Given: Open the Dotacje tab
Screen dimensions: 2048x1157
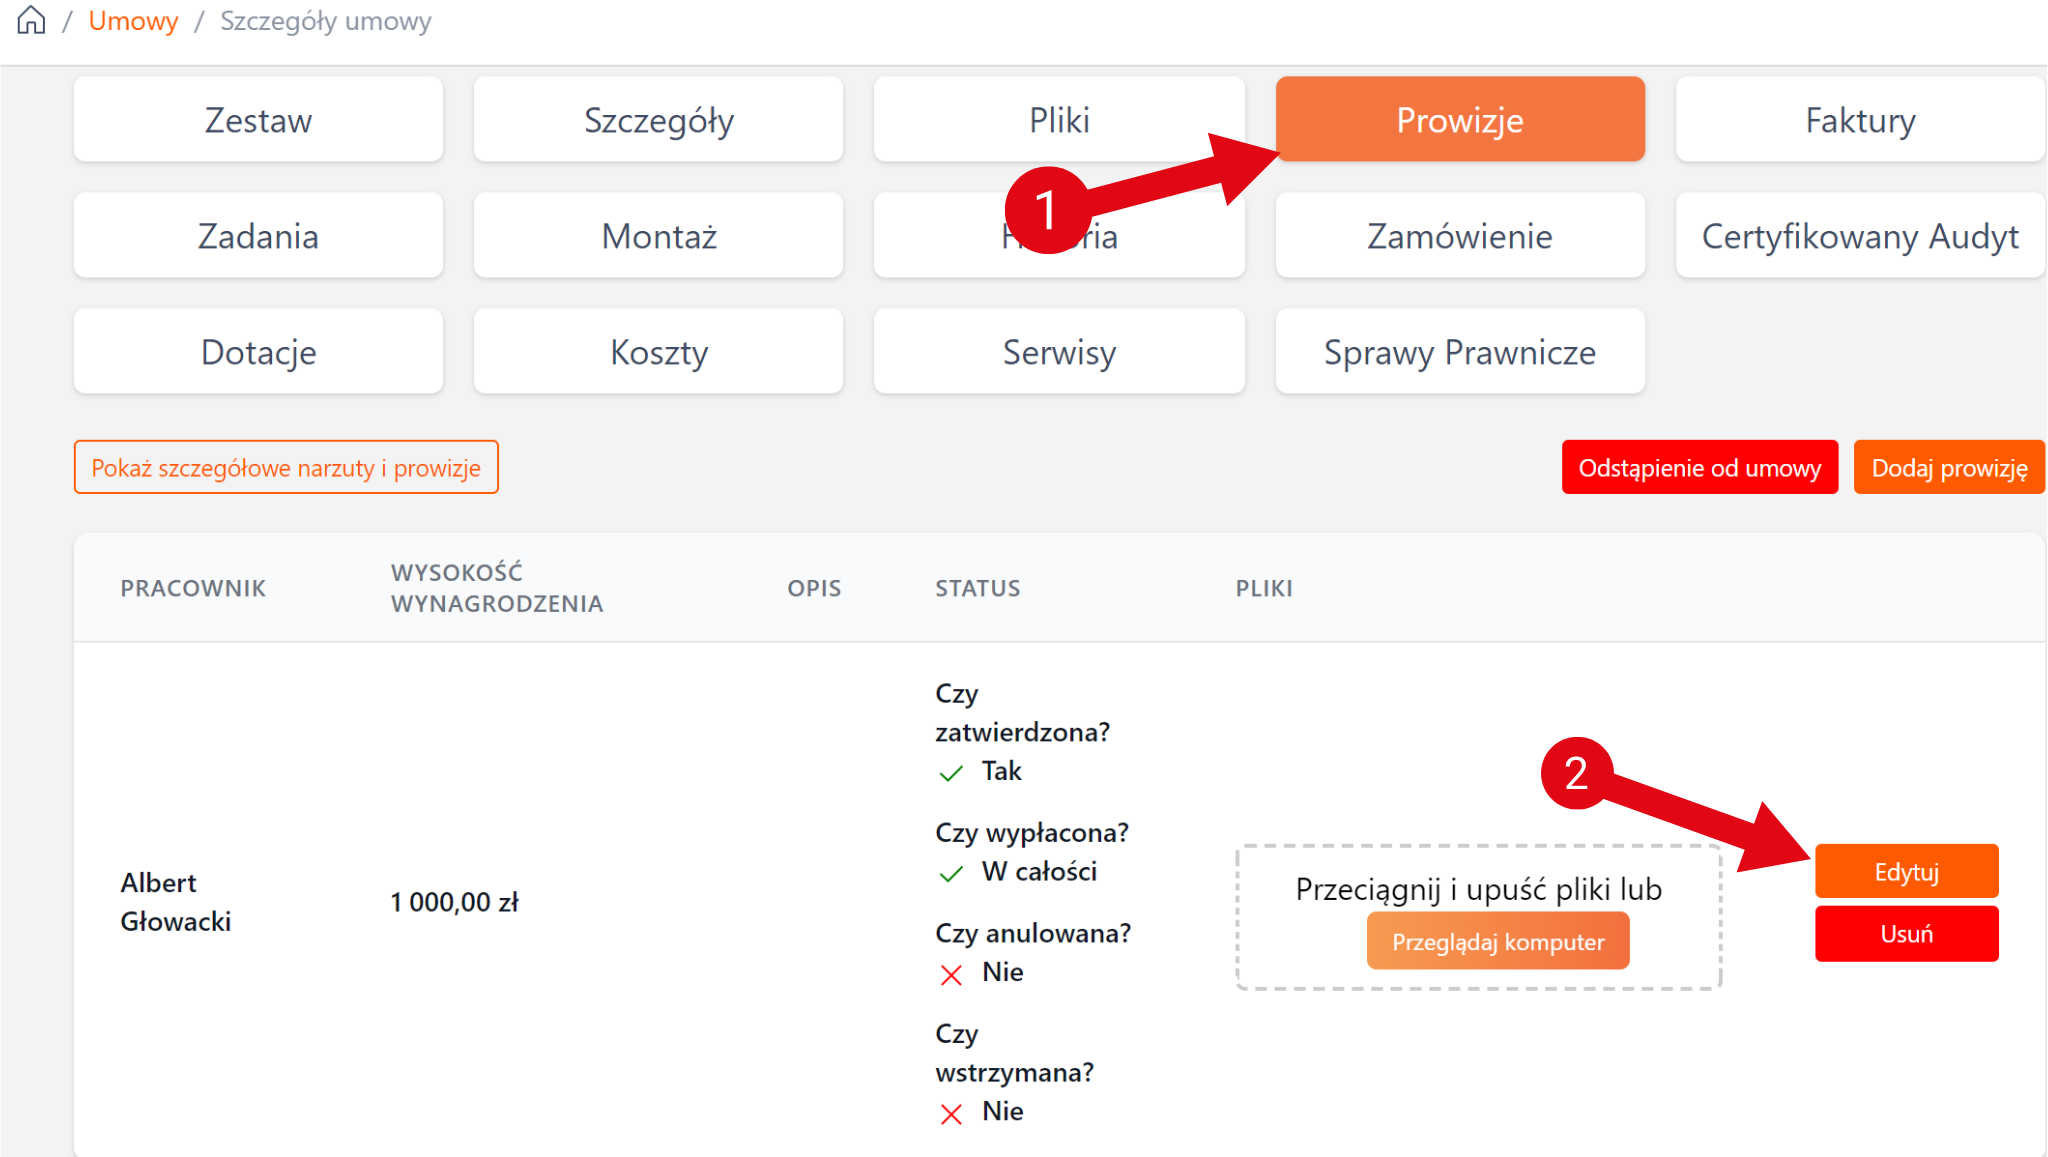Looking at the screenshot, I should (x=258, y=352).
